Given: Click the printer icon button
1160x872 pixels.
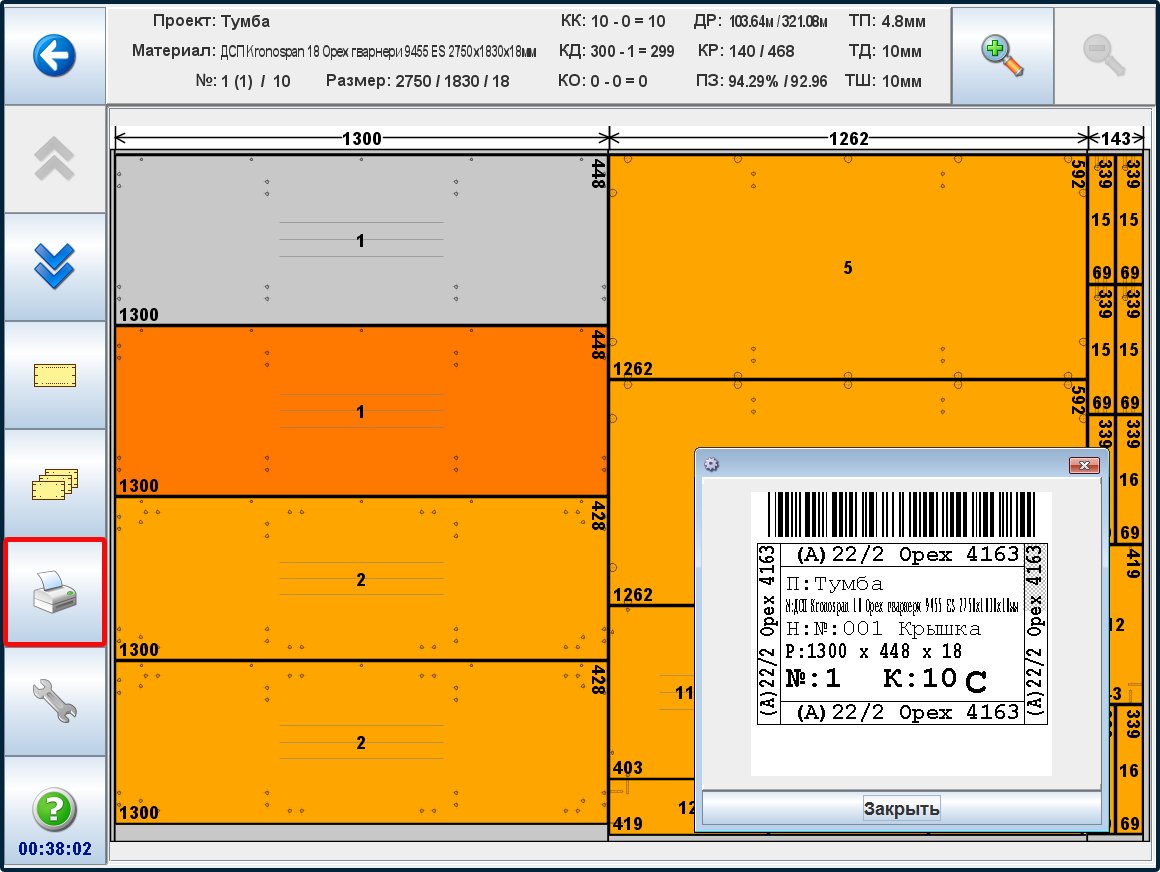Looking at the screenshot, I should 55,592.
